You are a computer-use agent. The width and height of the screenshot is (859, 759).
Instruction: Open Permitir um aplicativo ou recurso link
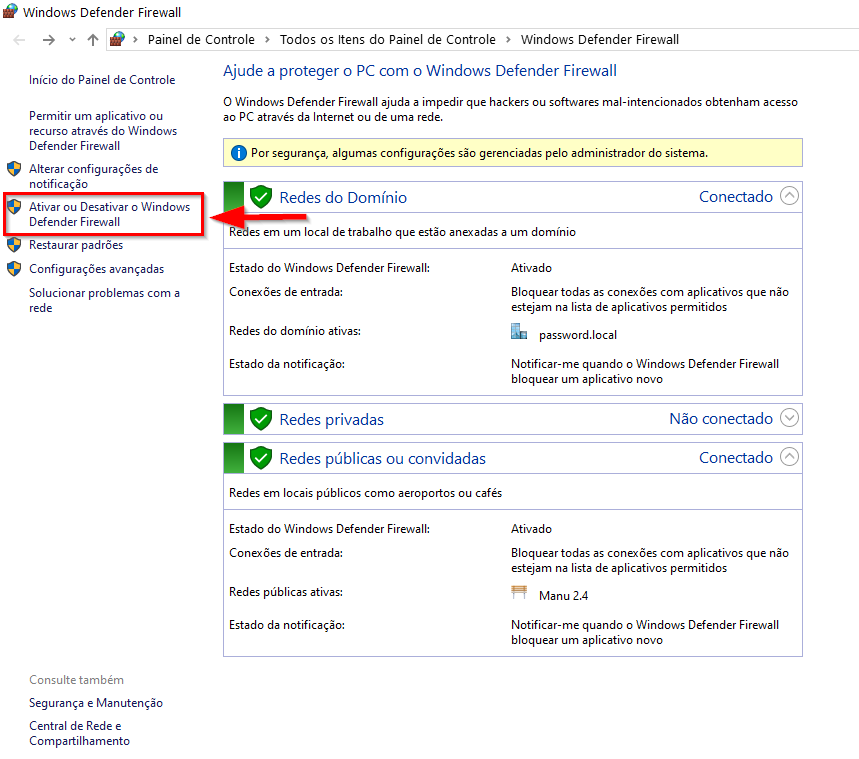(103, 131)
